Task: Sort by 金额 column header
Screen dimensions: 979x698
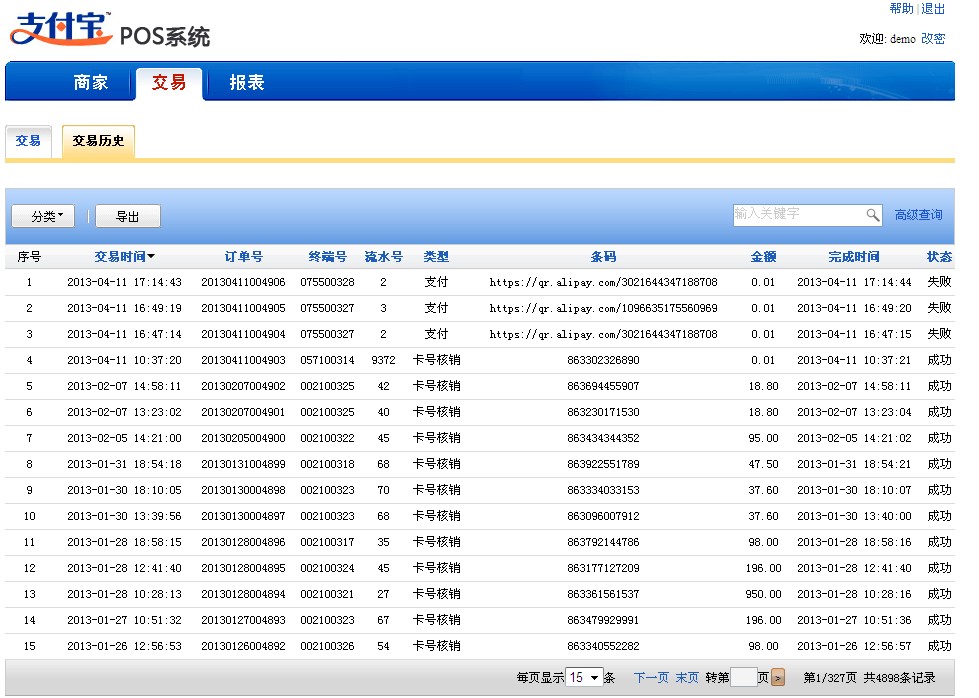Action: pos(763,257)
